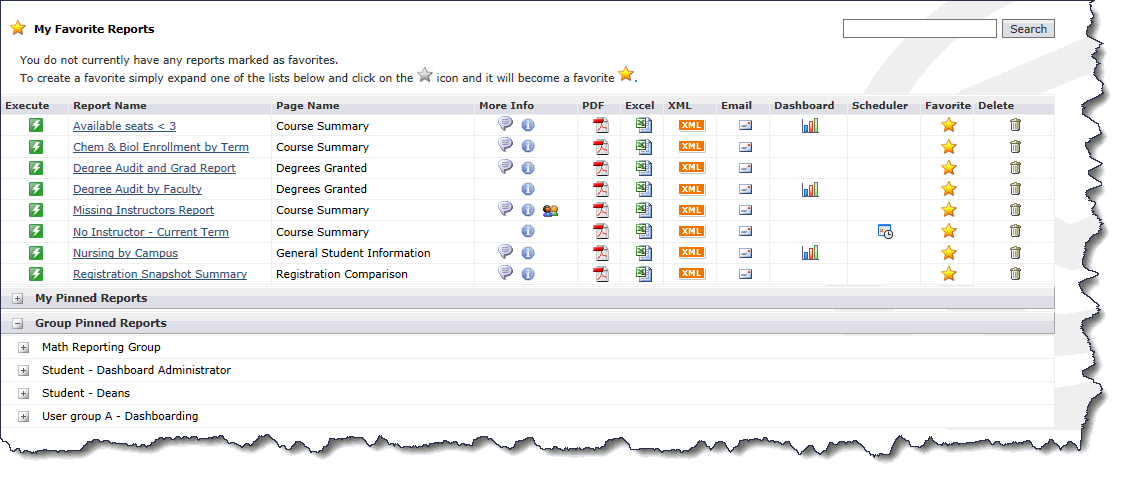Unfavorite the Nursing by Campus report star
Screen dimensions: 1126x479
pos(949,253)
